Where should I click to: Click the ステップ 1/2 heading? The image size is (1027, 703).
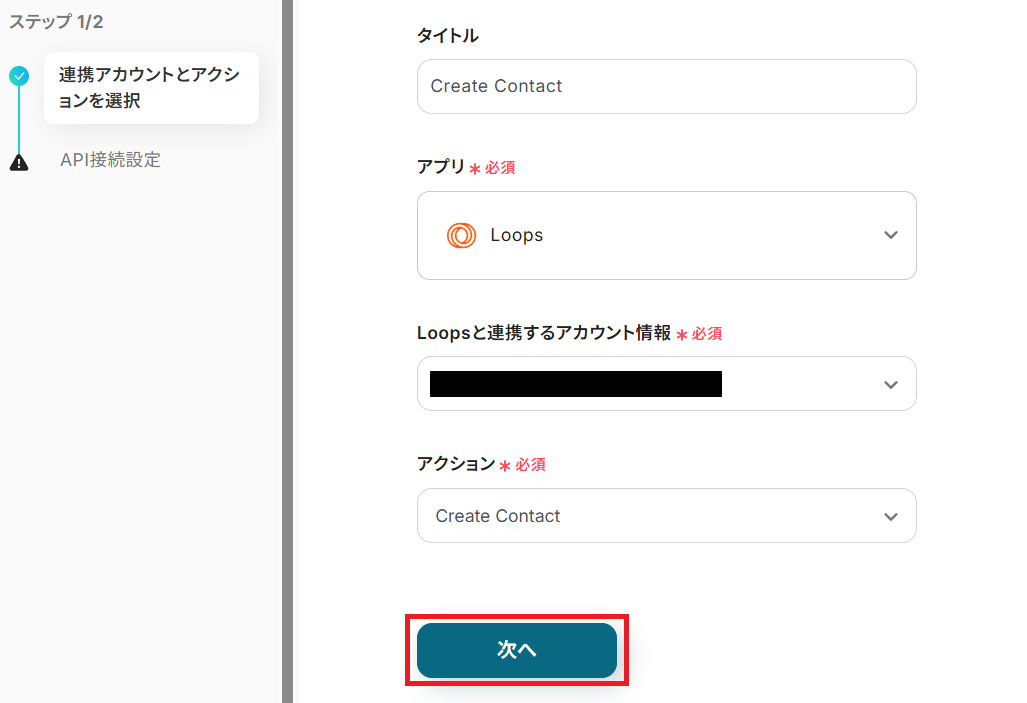pyautogui.click(x=56, y=21)
